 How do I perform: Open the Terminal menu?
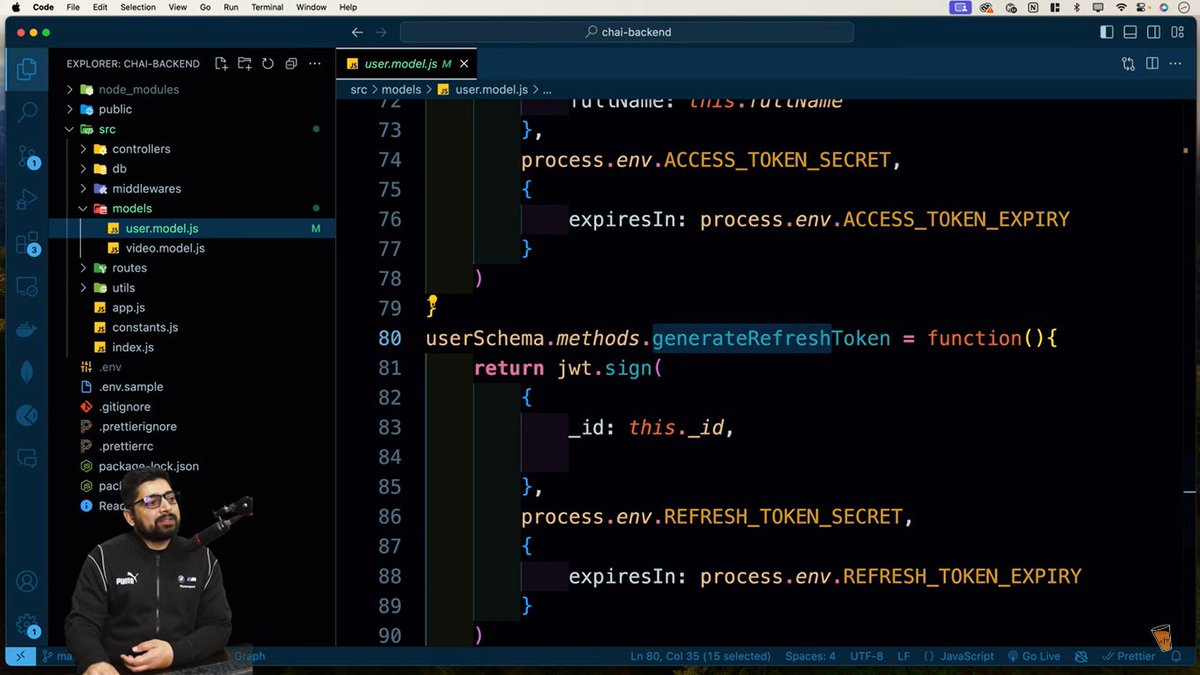(x=267, y=7)
